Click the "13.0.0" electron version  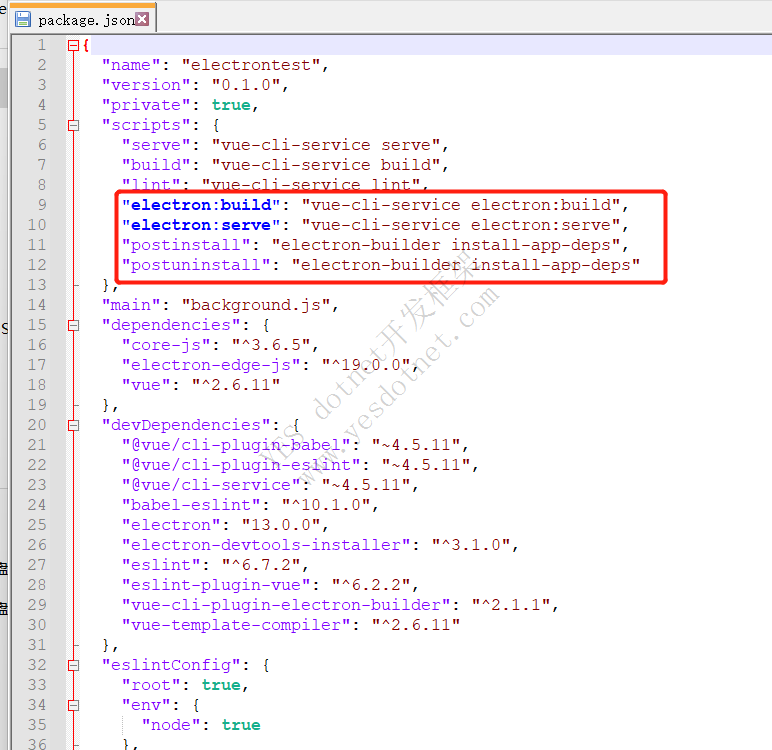pyautogui.click(x=281, y=525)
